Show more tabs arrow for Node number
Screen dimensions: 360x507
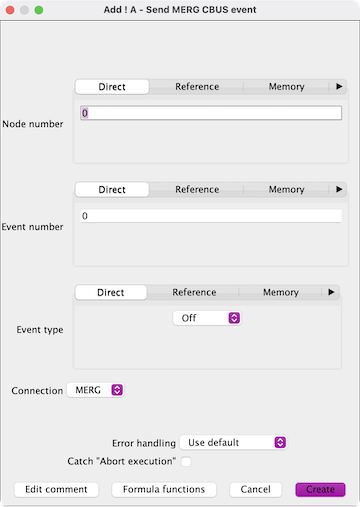pos(339,87)
